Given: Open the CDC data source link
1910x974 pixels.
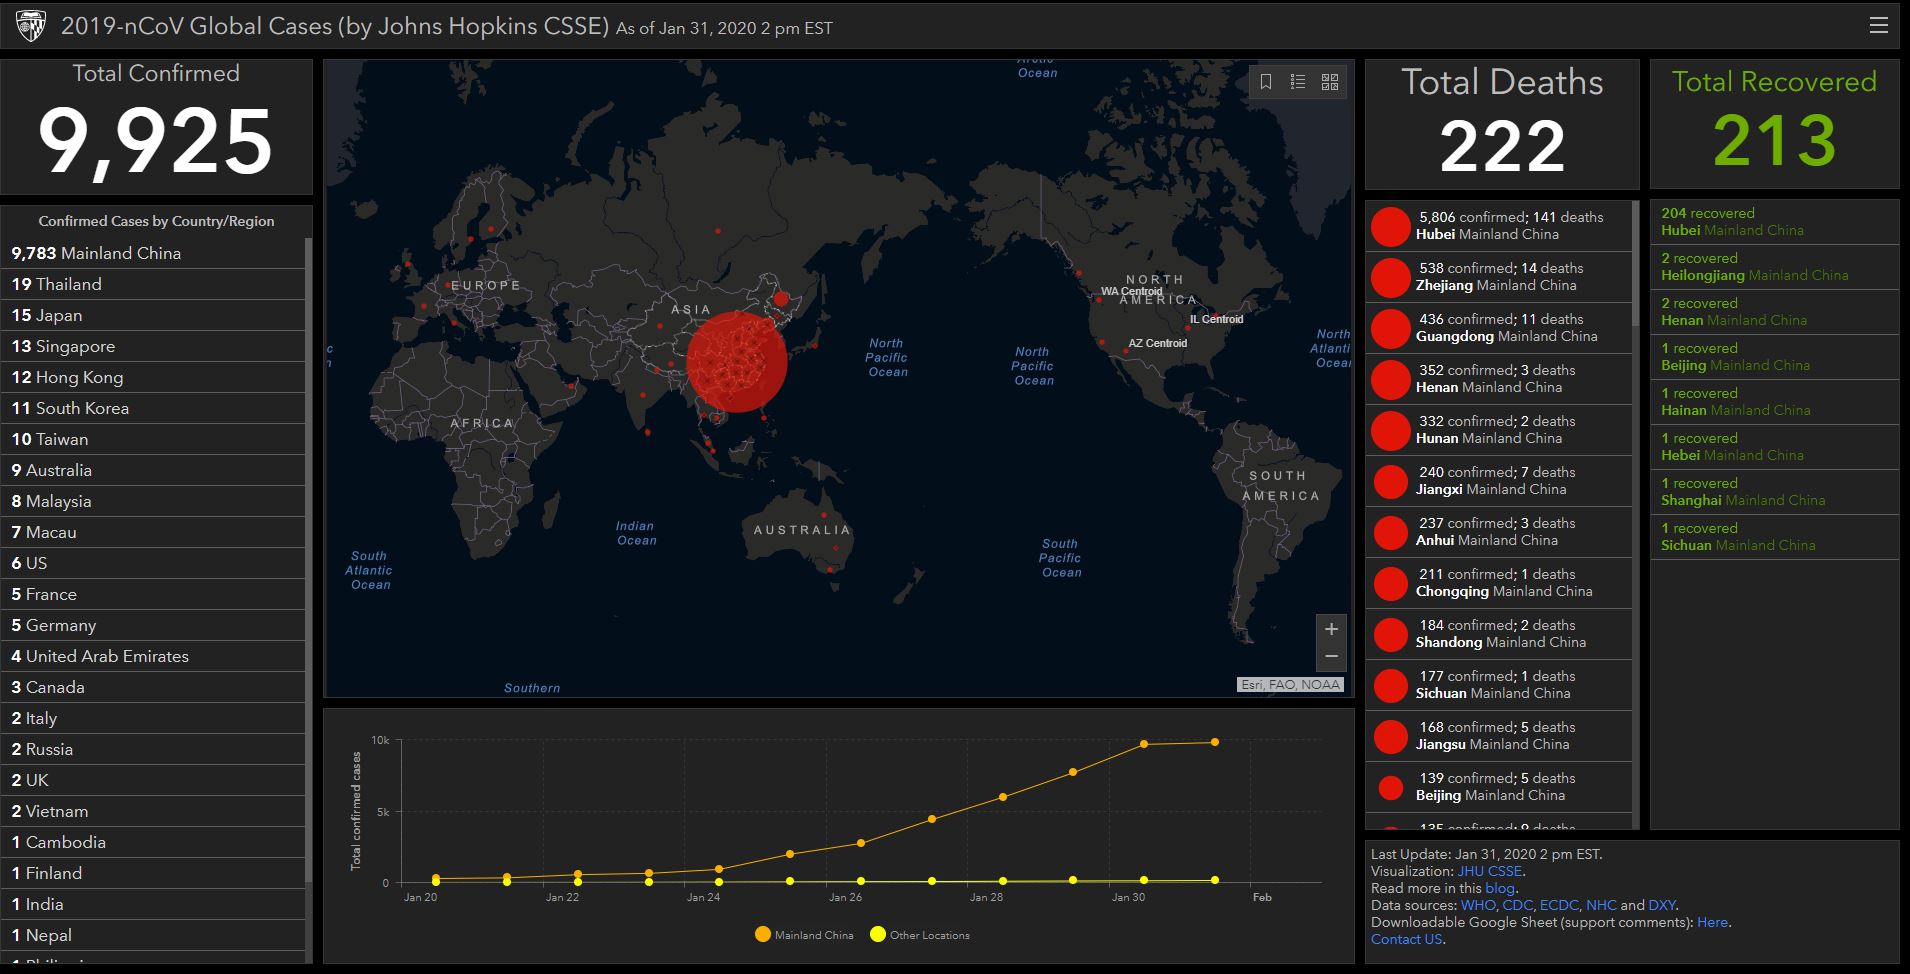Looking at the screenshot, I should point(1517,905).
